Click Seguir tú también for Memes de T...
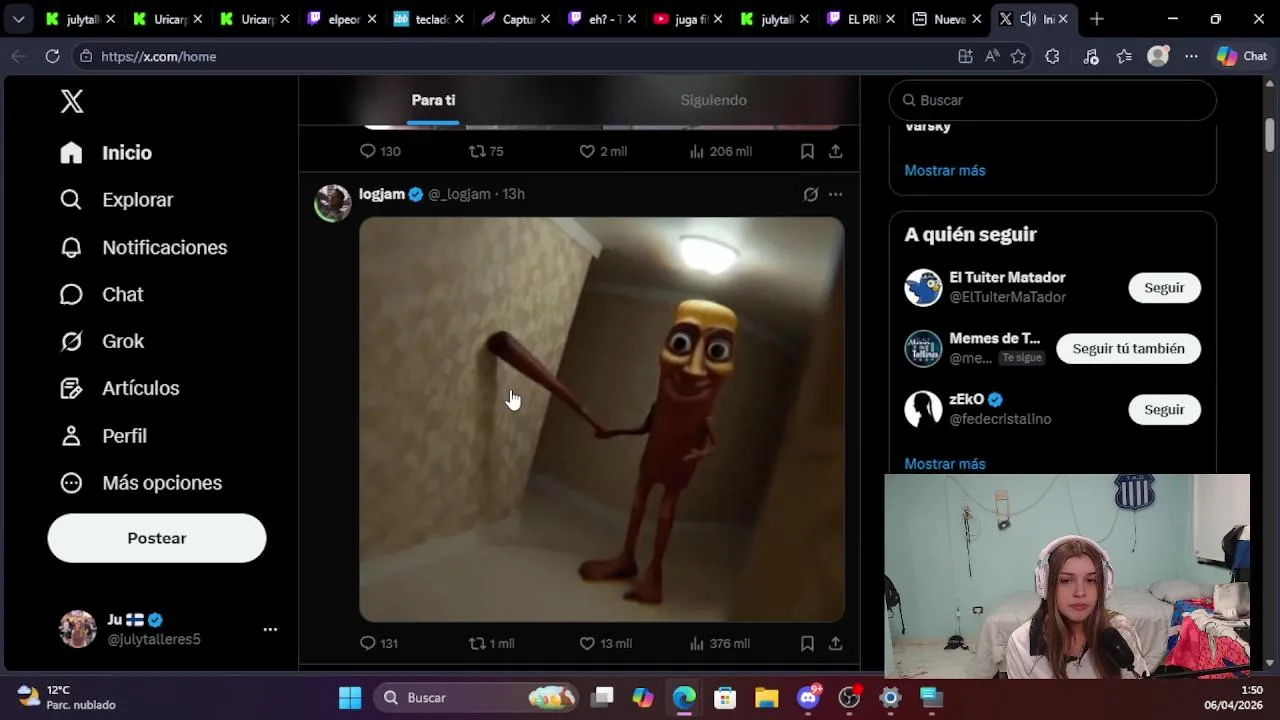Screen dimensions: 1280x720 tap(1128, 348)
